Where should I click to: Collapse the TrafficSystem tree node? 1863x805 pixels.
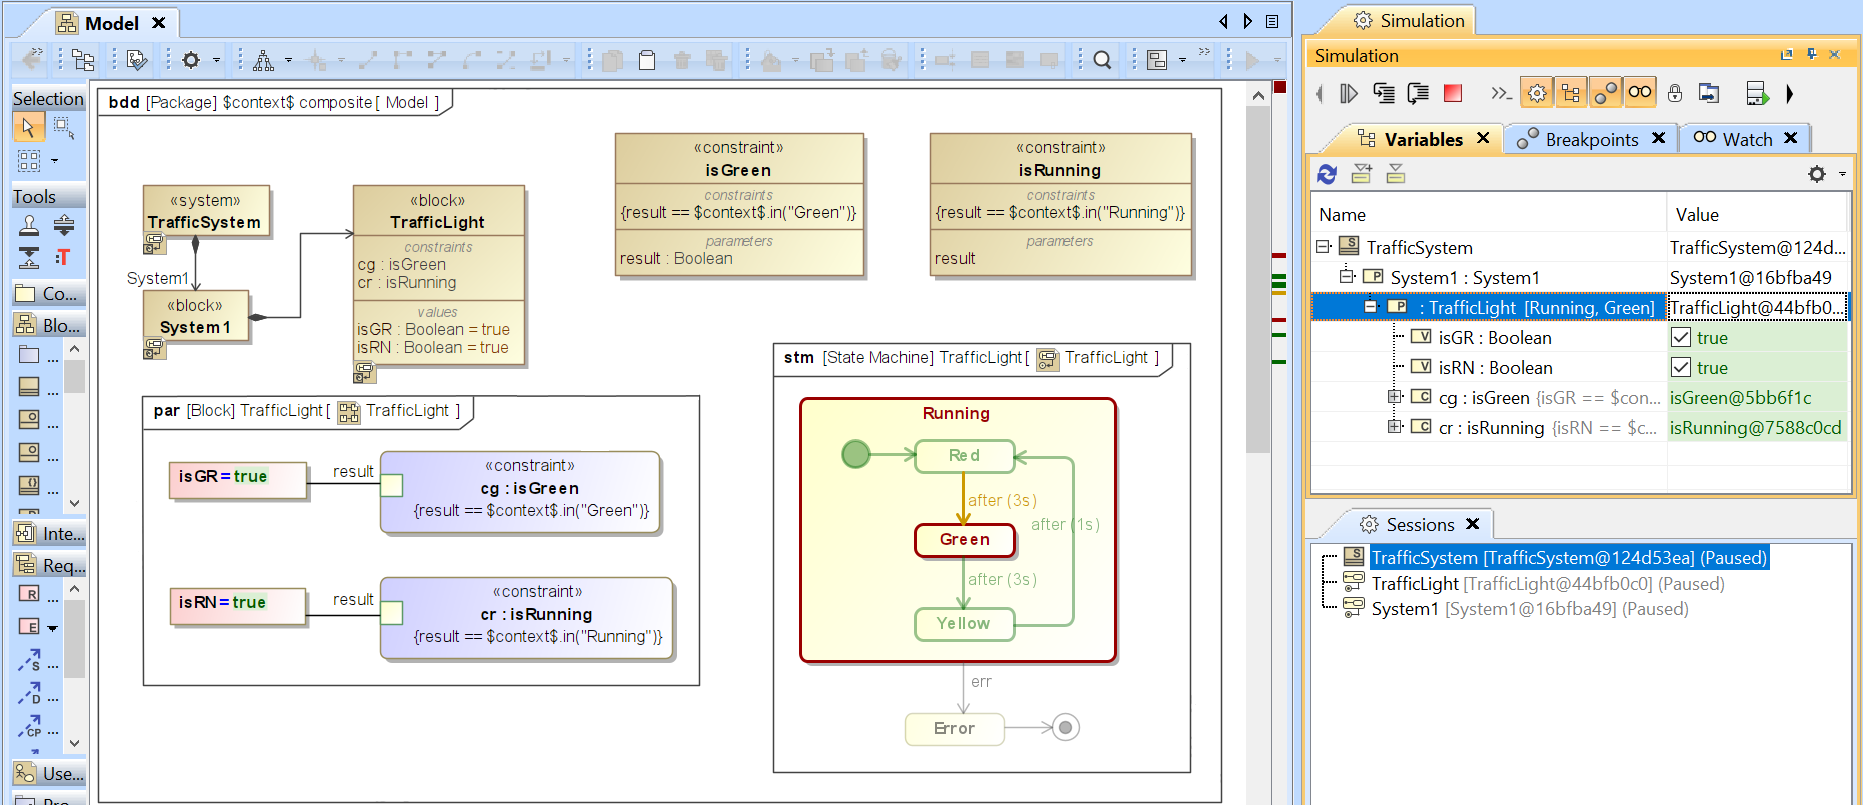coord(1323,246)
